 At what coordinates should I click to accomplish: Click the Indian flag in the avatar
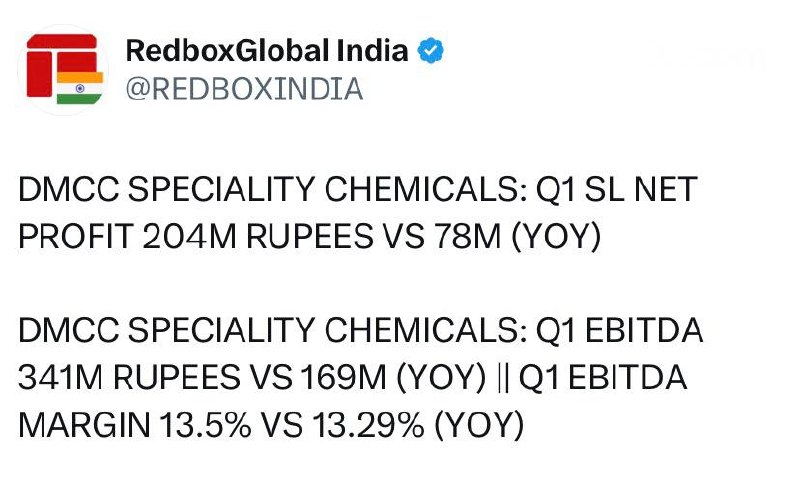80,88
